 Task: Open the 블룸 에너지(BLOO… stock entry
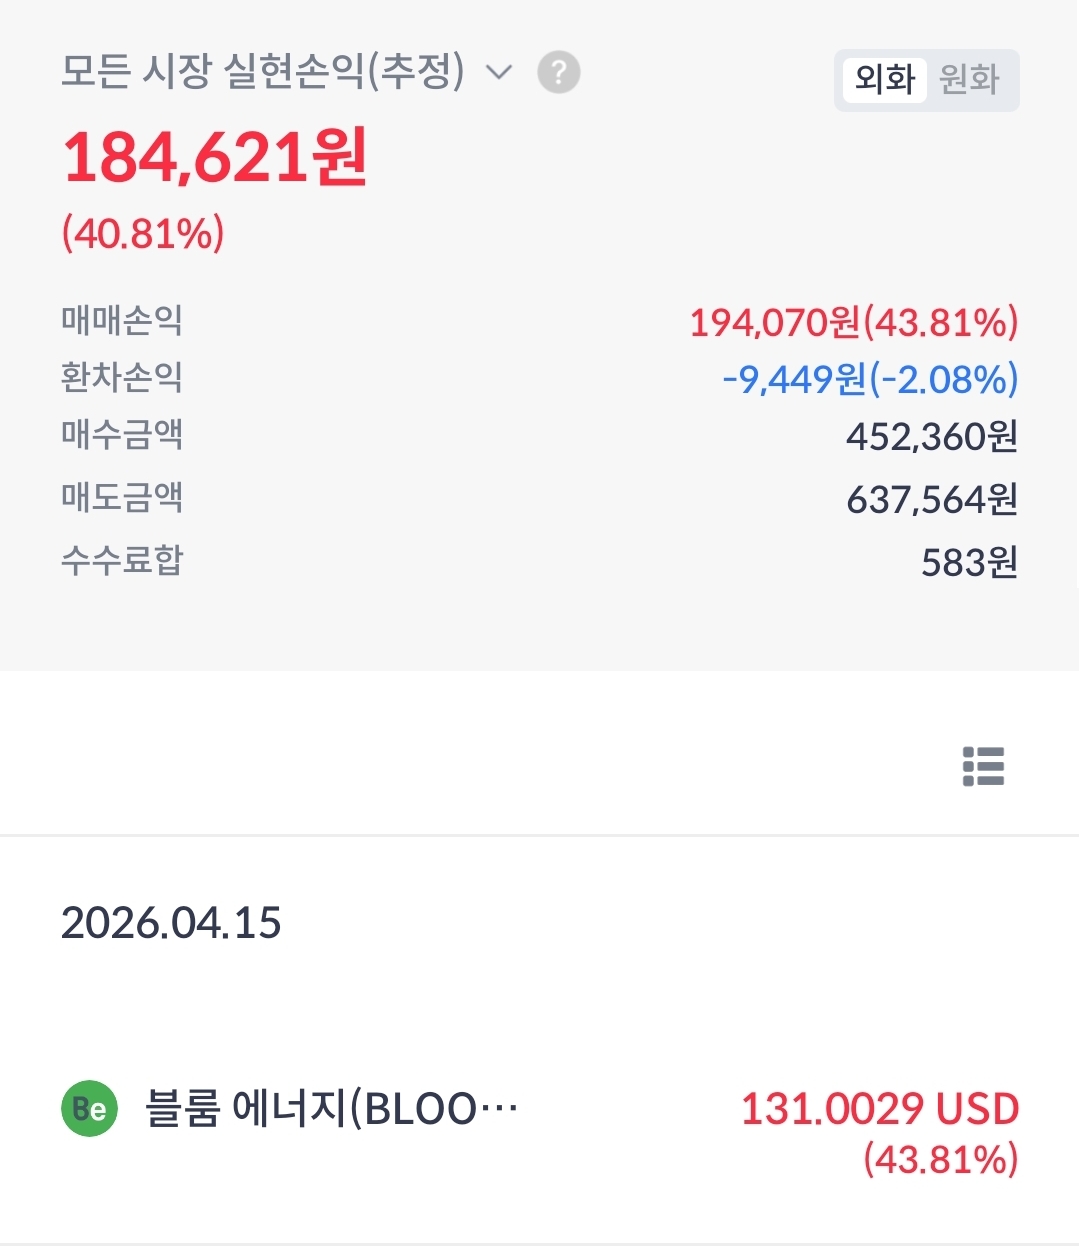coord(331,1109)
